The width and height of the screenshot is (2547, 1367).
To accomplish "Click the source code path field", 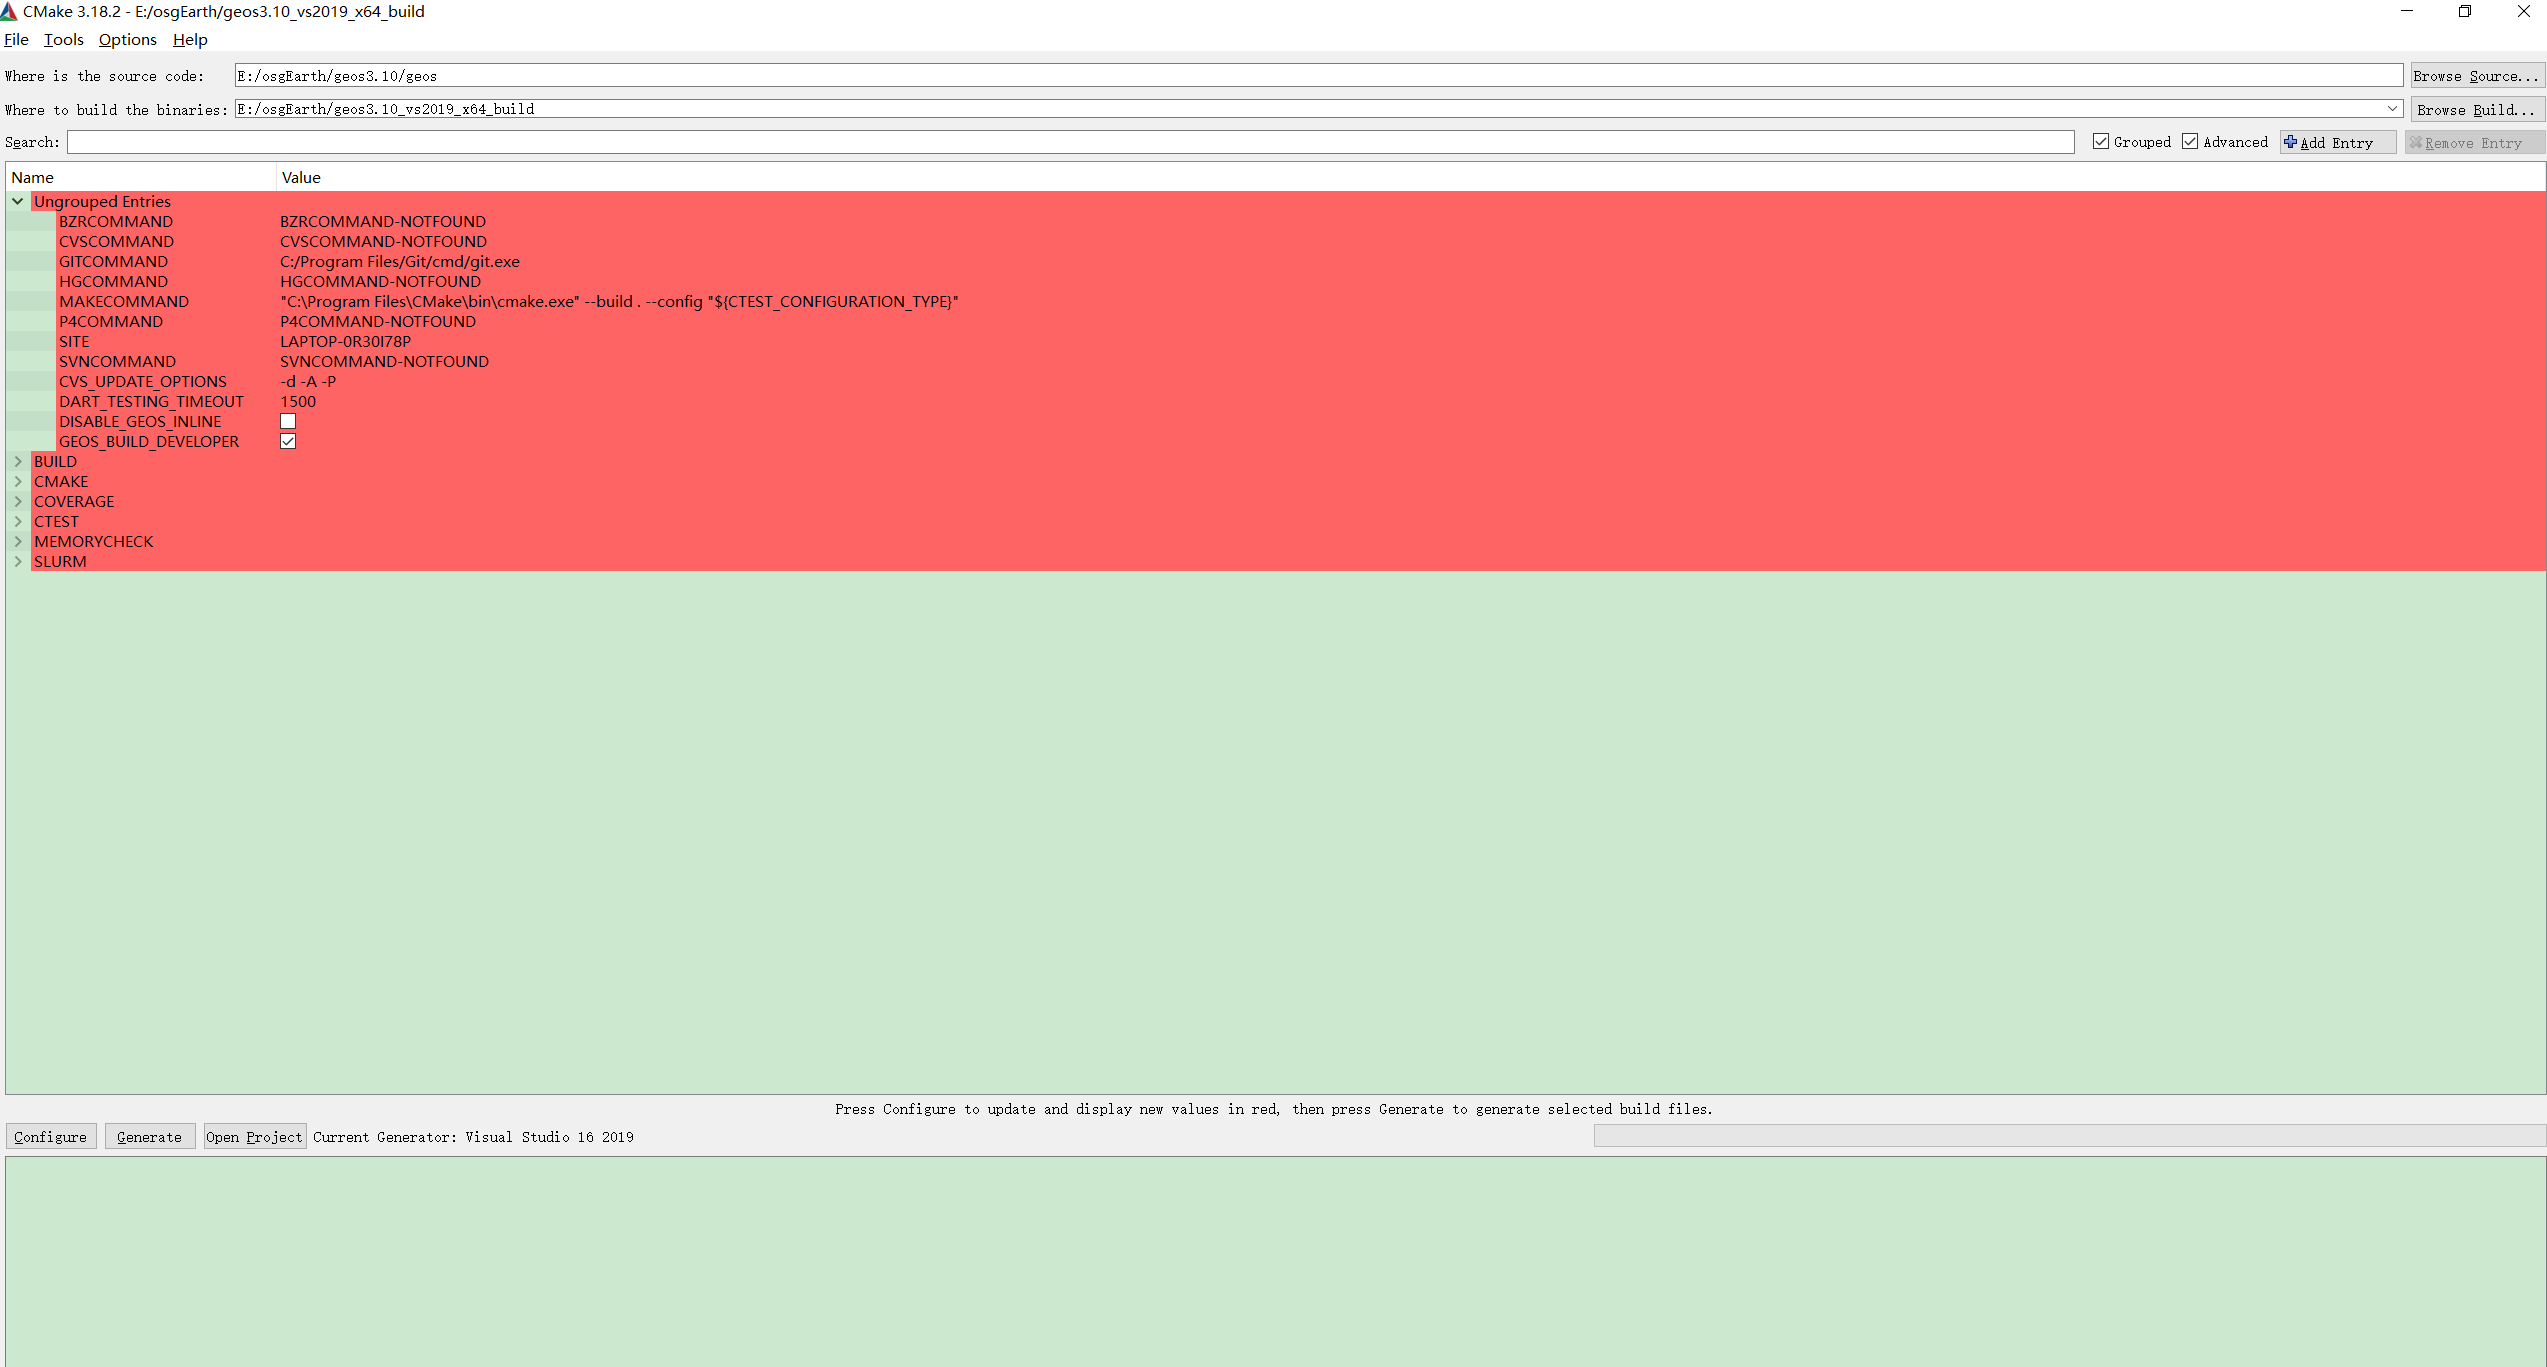I will pos(1318,75).
